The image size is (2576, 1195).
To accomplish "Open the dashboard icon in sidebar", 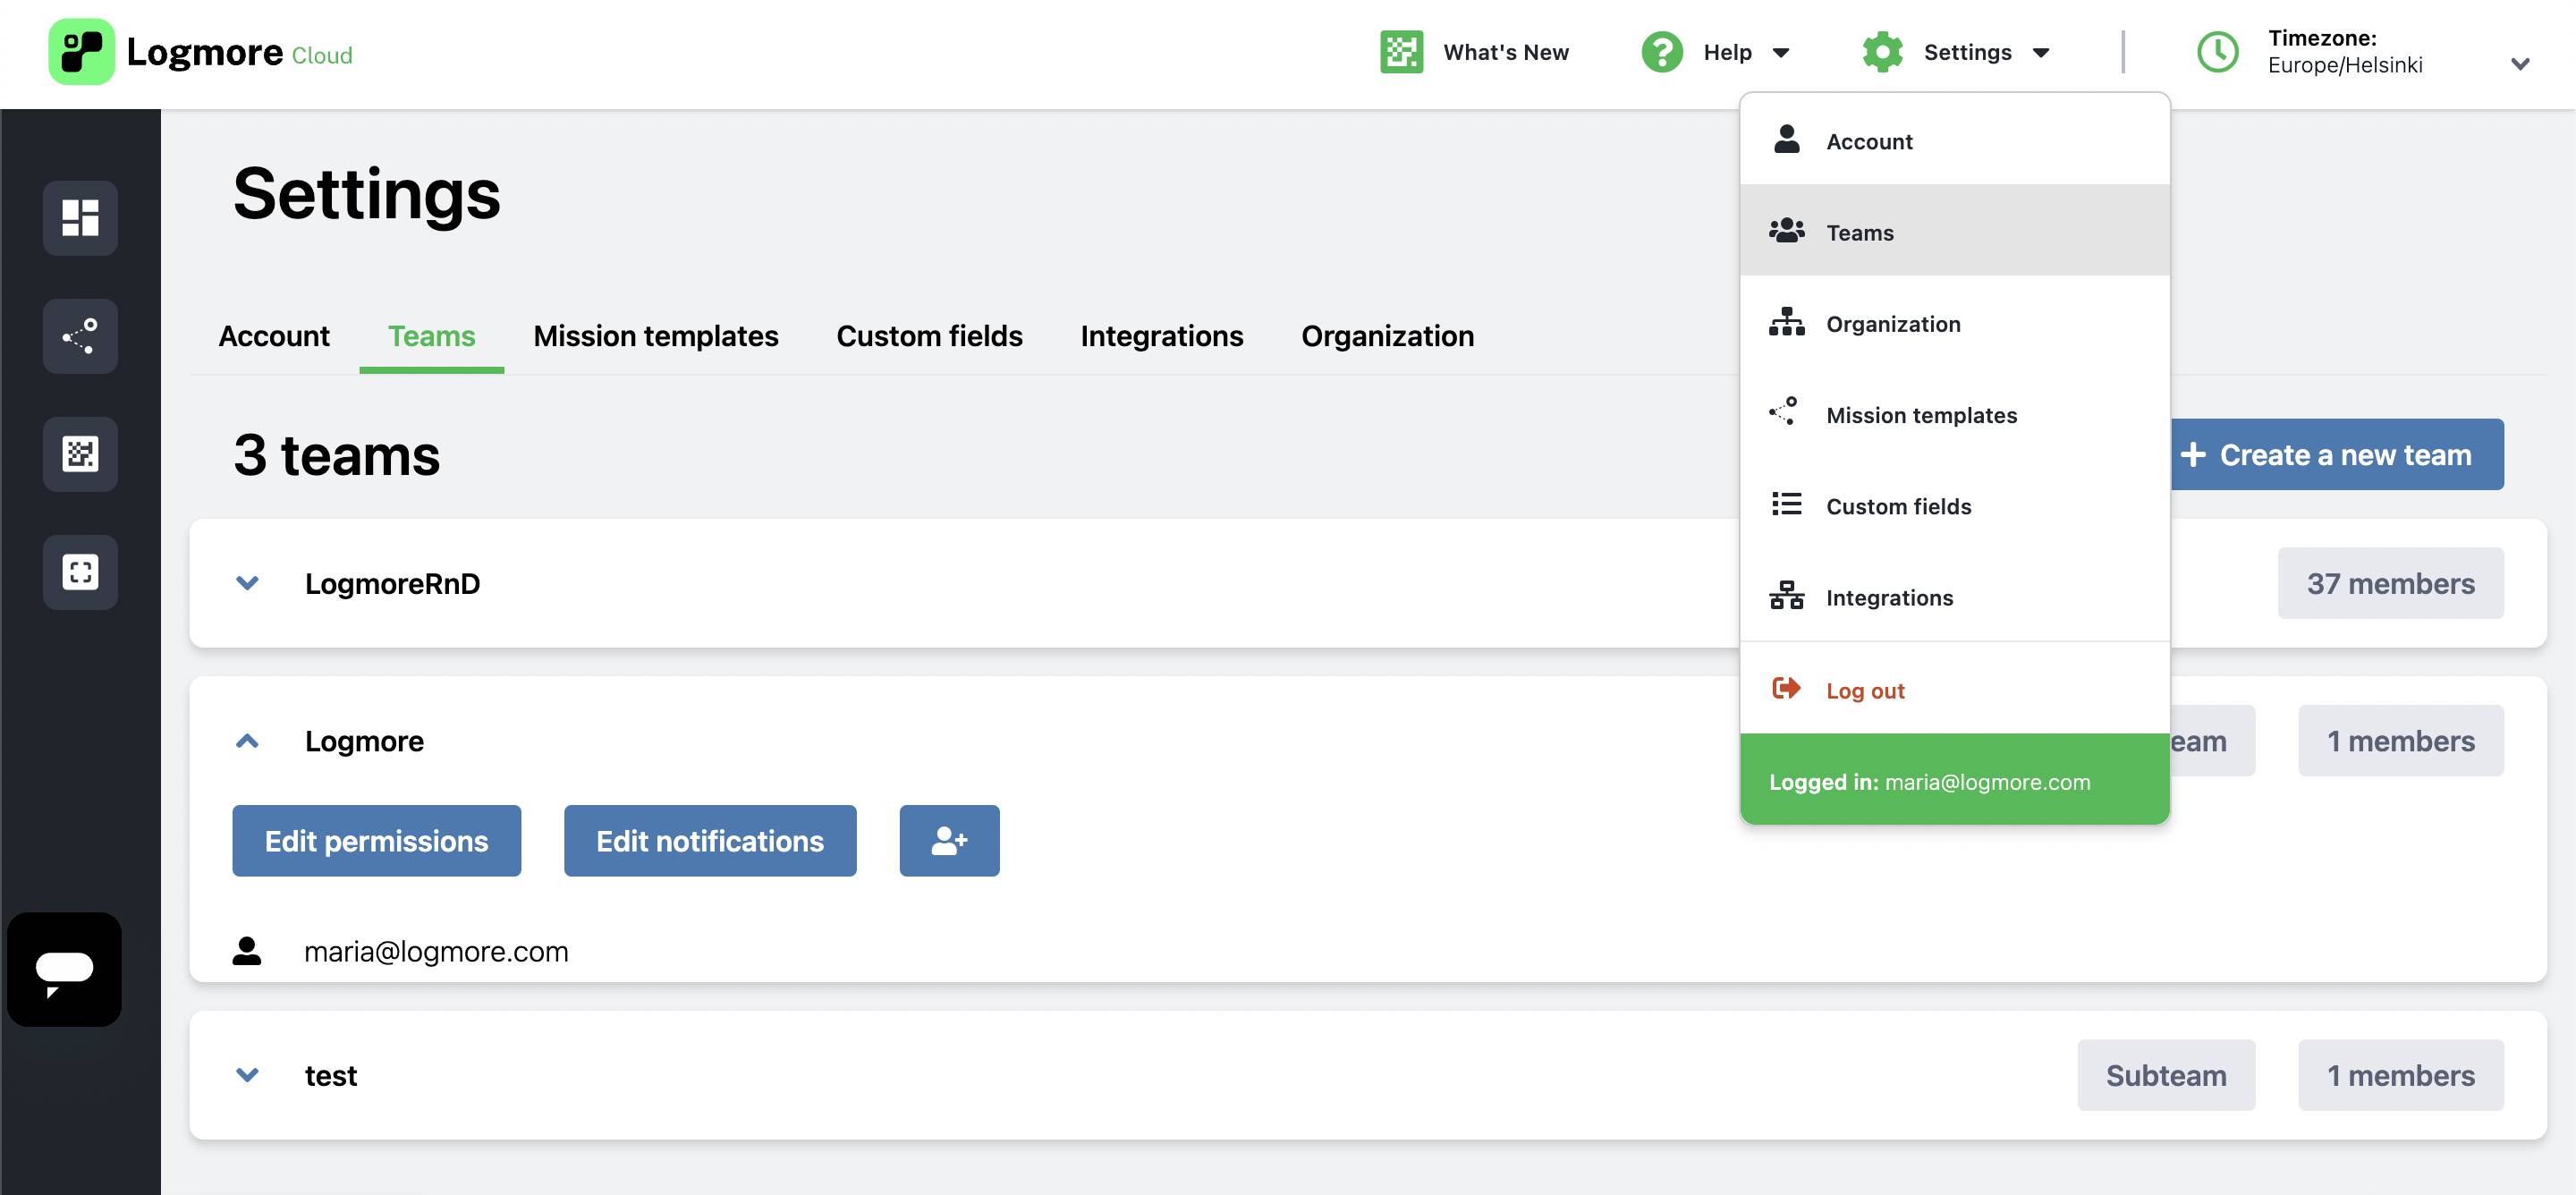I will click(80, 217).
